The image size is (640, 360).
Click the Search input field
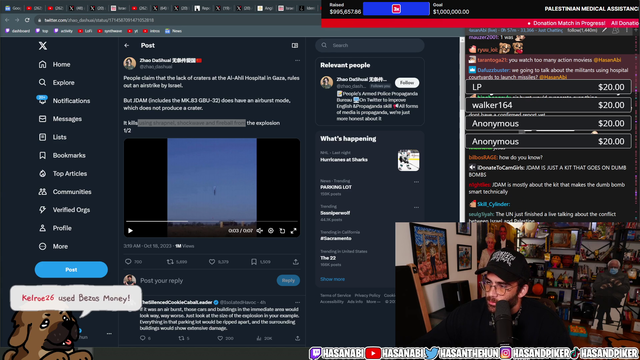[370, 46]
